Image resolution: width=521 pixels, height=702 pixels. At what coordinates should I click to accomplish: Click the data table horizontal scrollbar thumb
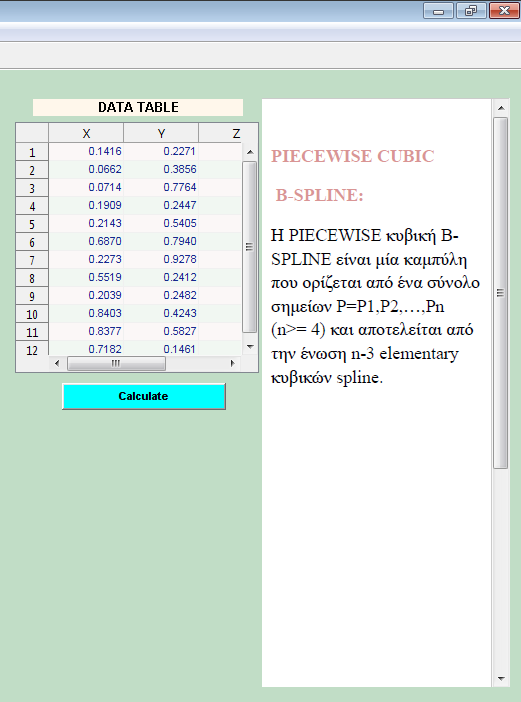pos(116,363)
